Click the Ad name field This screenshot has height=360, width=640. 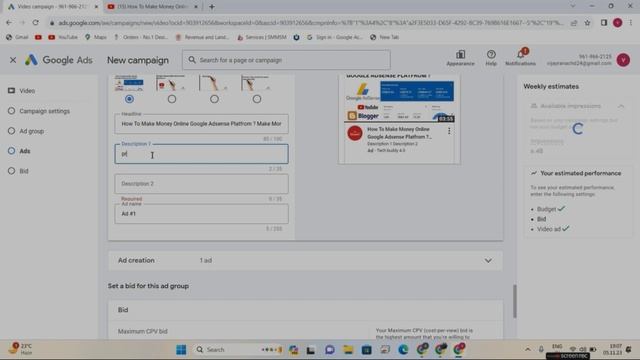pyautogui.click(x=202, y=214)
